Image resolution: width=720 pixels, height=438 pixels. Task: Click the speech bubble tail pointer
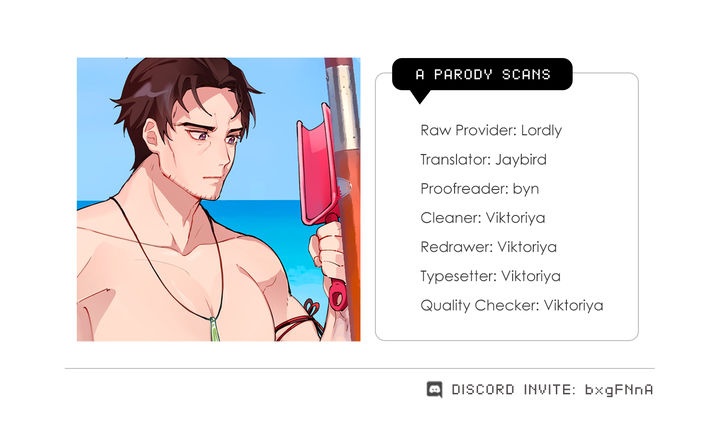(x=420, y=96)
